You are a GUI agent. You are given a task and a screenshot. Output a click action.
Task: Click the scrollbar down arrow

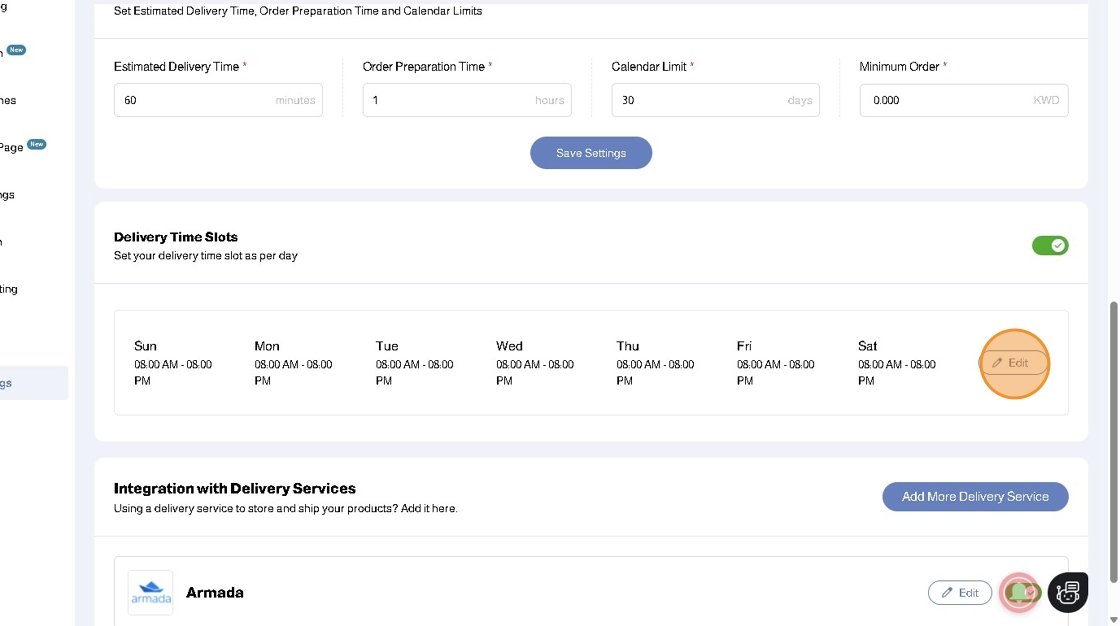1114,618
